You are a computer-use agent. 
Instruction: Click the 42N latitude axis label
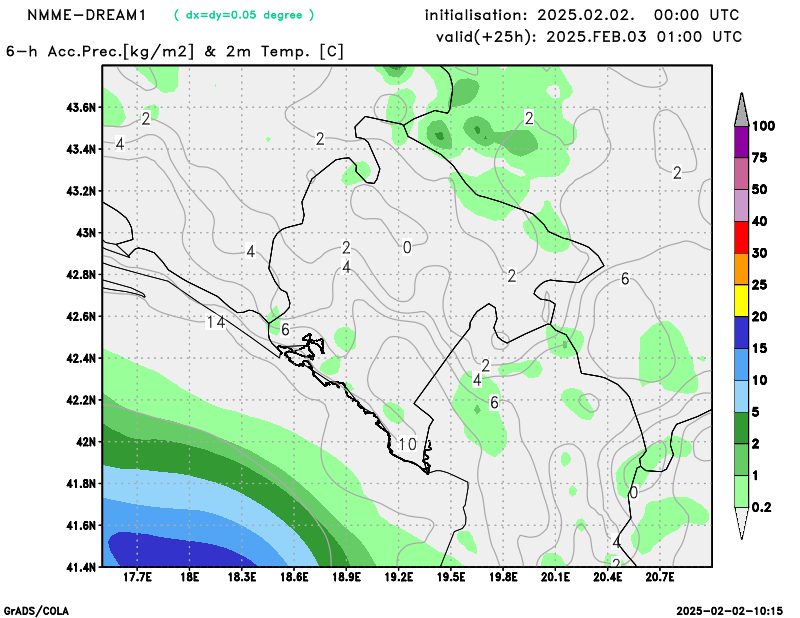[x=86, y=441]
